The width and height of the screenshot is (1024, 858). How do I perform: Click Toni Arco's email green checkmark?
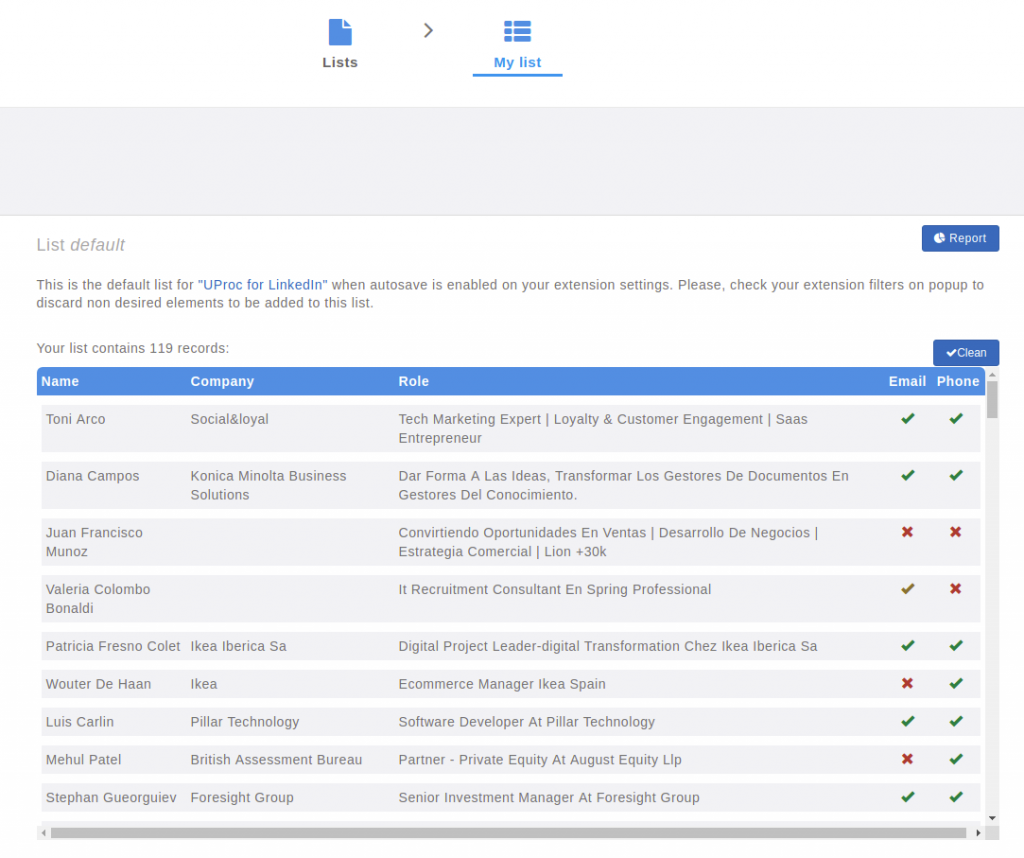click(x=907, y=419)
